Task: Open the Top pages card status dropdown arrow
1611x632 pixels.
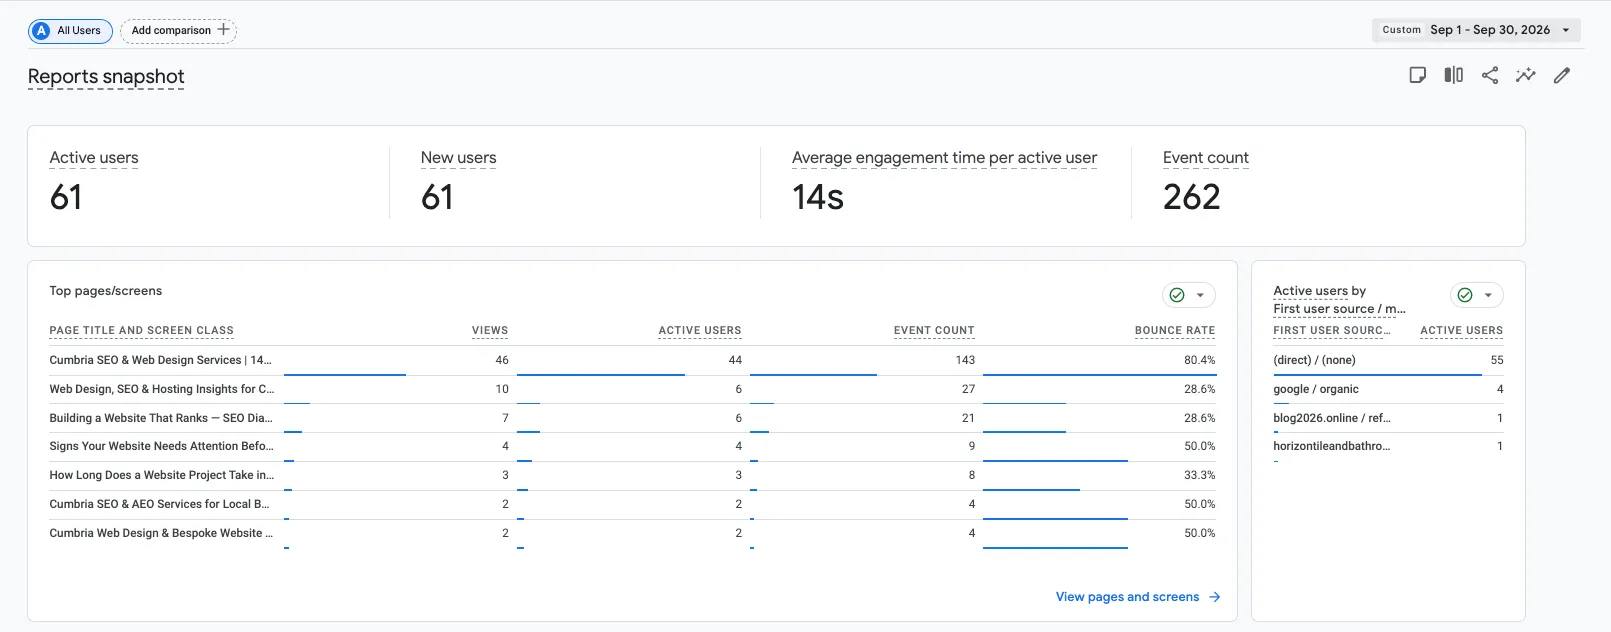Action: (x=1200, y=295)
